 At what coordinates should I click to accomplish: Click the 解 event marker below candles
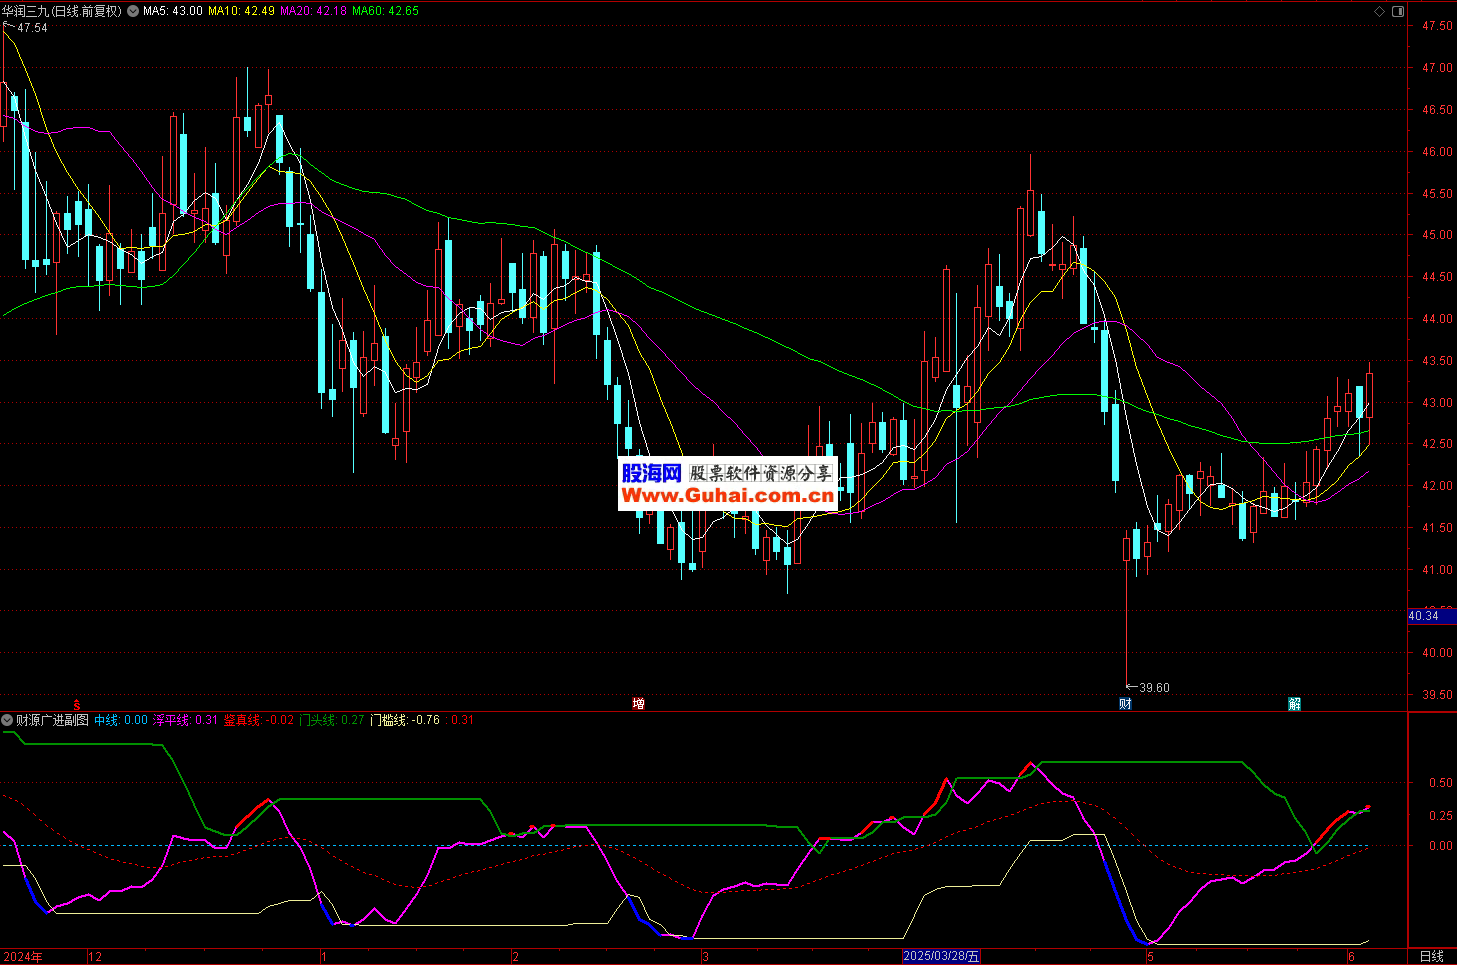click(1294, 704)
